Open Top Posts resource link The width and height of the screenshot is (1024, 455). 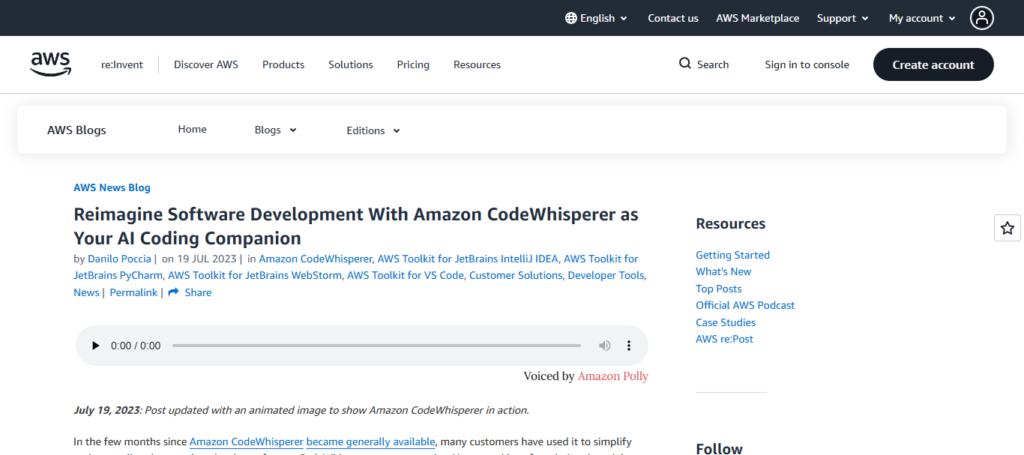718,289
